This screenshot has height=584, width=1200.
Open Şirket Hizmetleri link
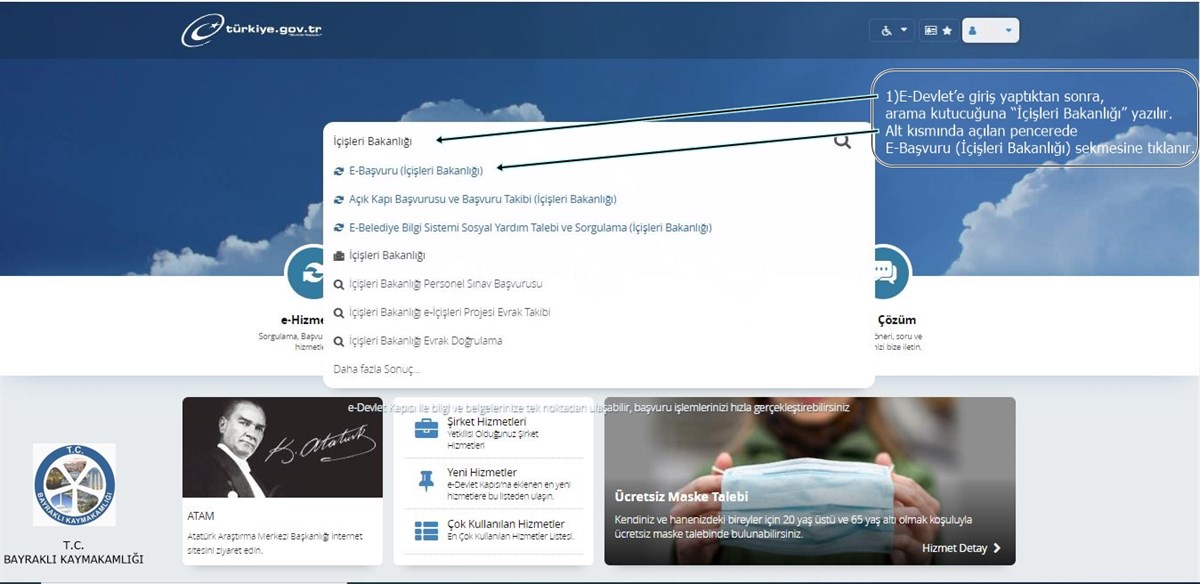tap(487, 422)
